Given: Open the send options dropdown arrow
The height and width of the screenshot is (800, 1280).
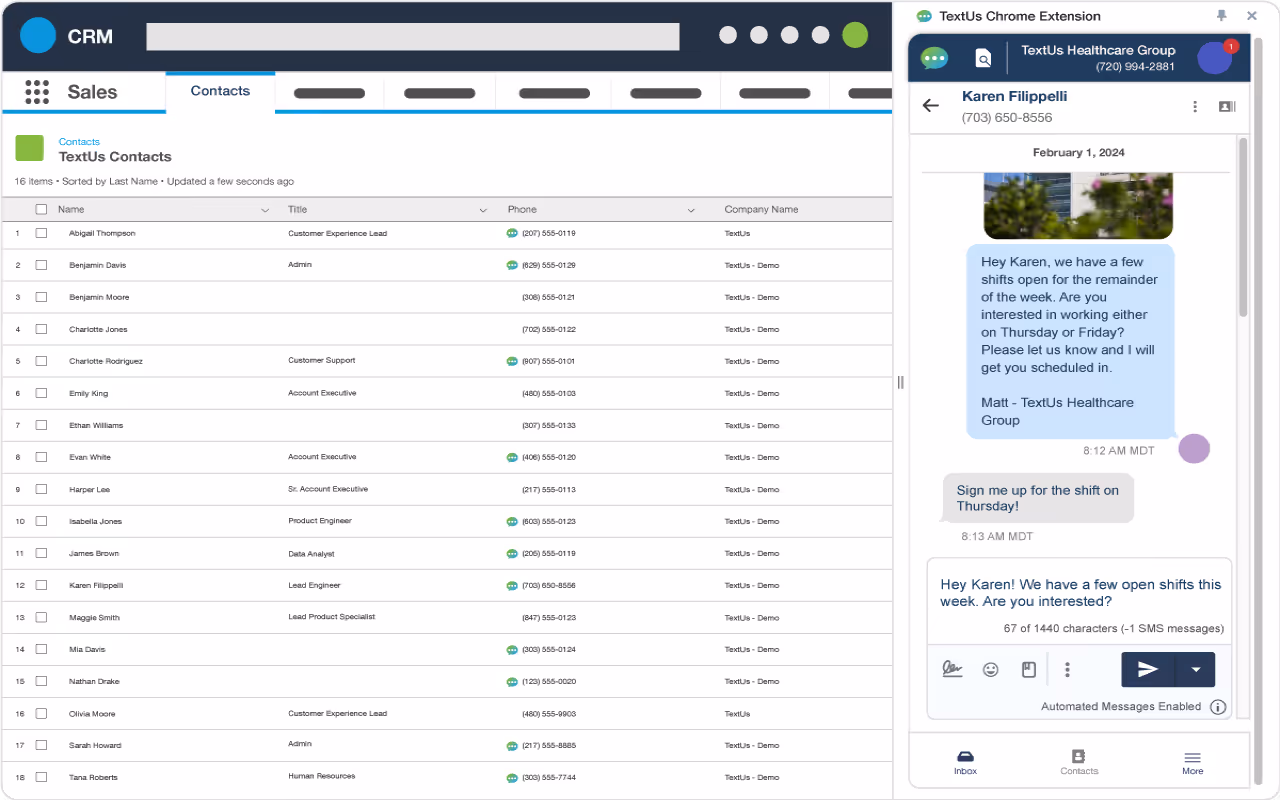Looking at the screenshot, I should click(x=1196, y=669).
